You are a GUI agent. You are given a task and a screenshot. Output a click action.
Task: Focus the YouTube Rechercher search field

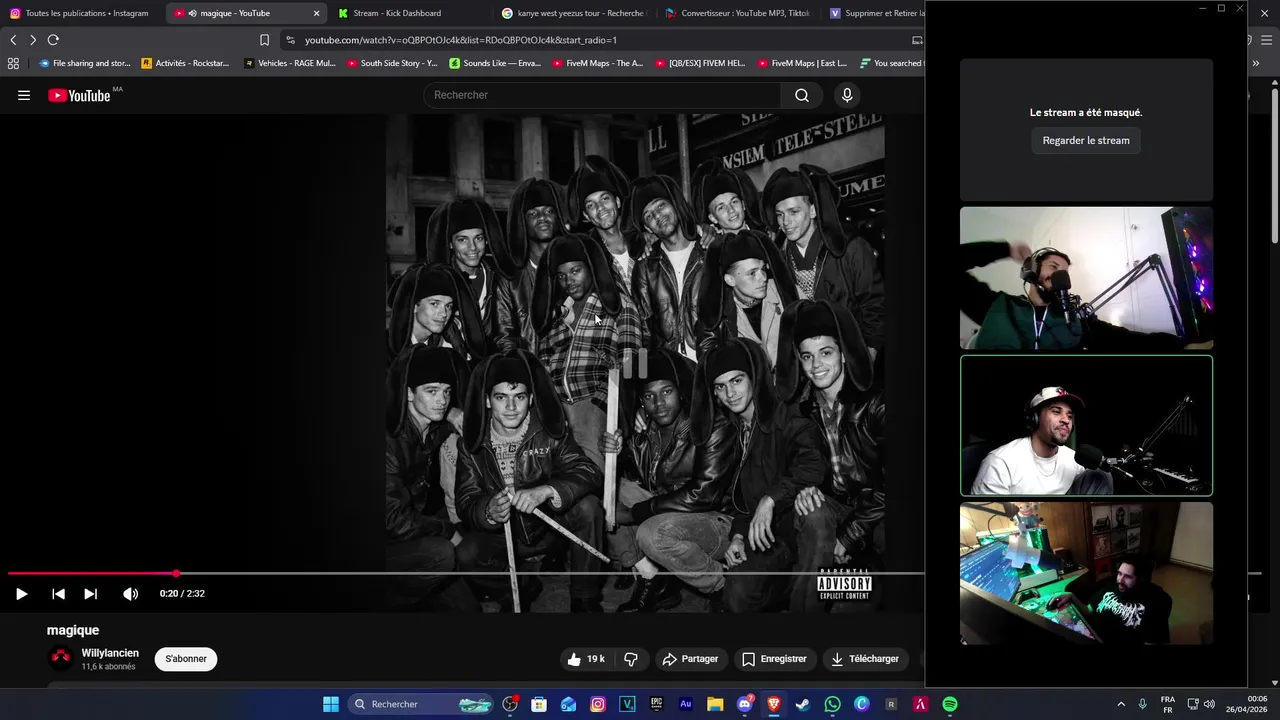[x=603, y=95]
